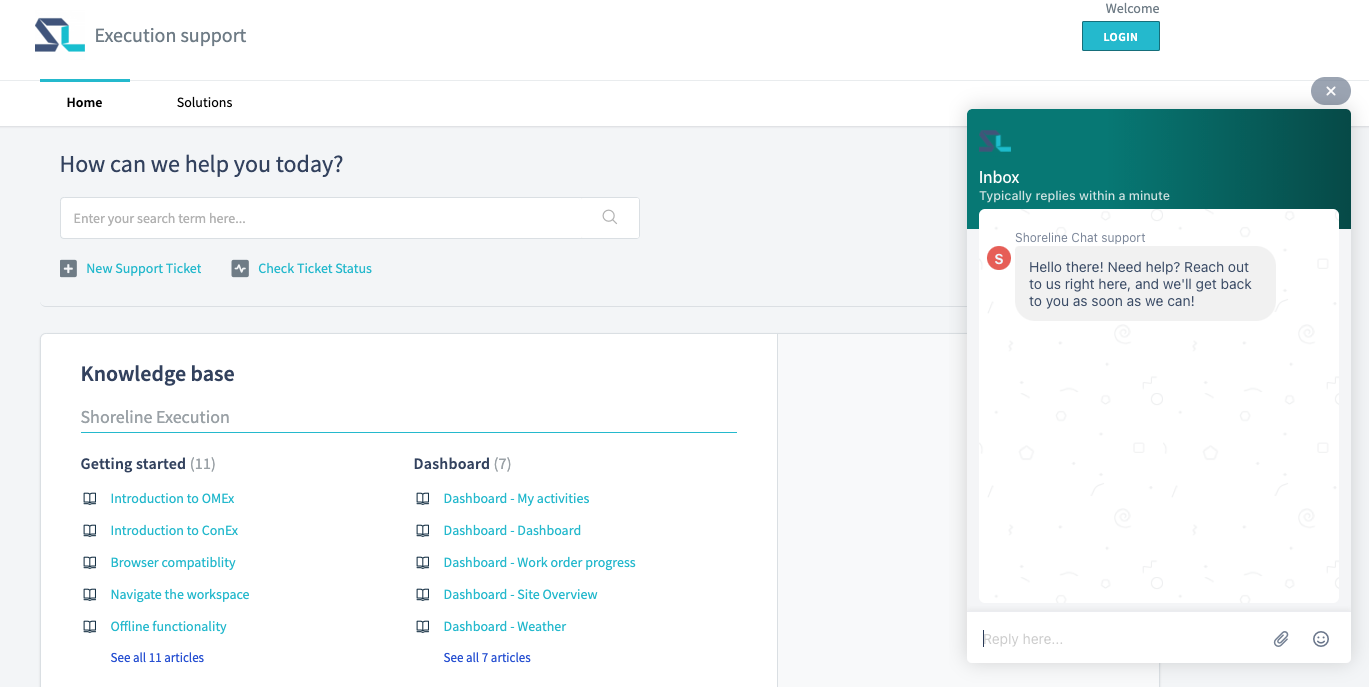This screenshot has width=1369, height=687.
Task: Open the Solutions tab
Action: point(205,102)
